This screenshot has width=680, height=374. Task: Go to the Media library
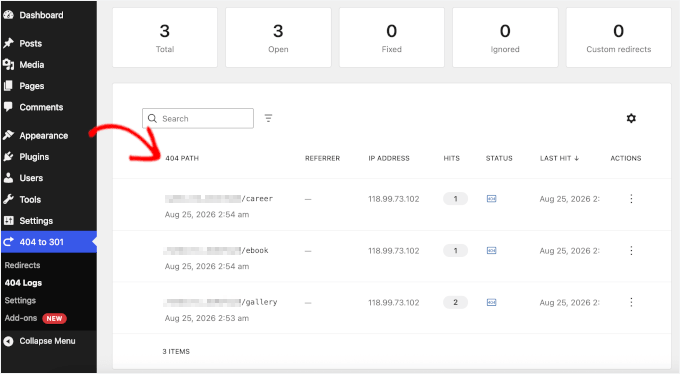click(32, 65)
